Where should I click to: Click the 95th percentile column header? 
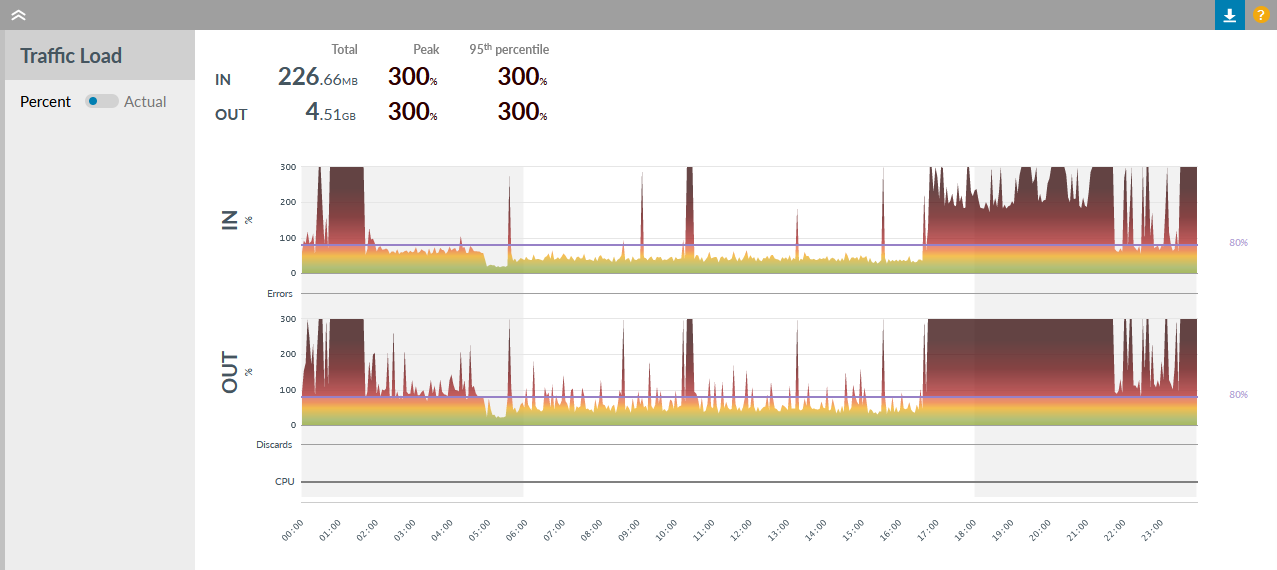[509, 49]
